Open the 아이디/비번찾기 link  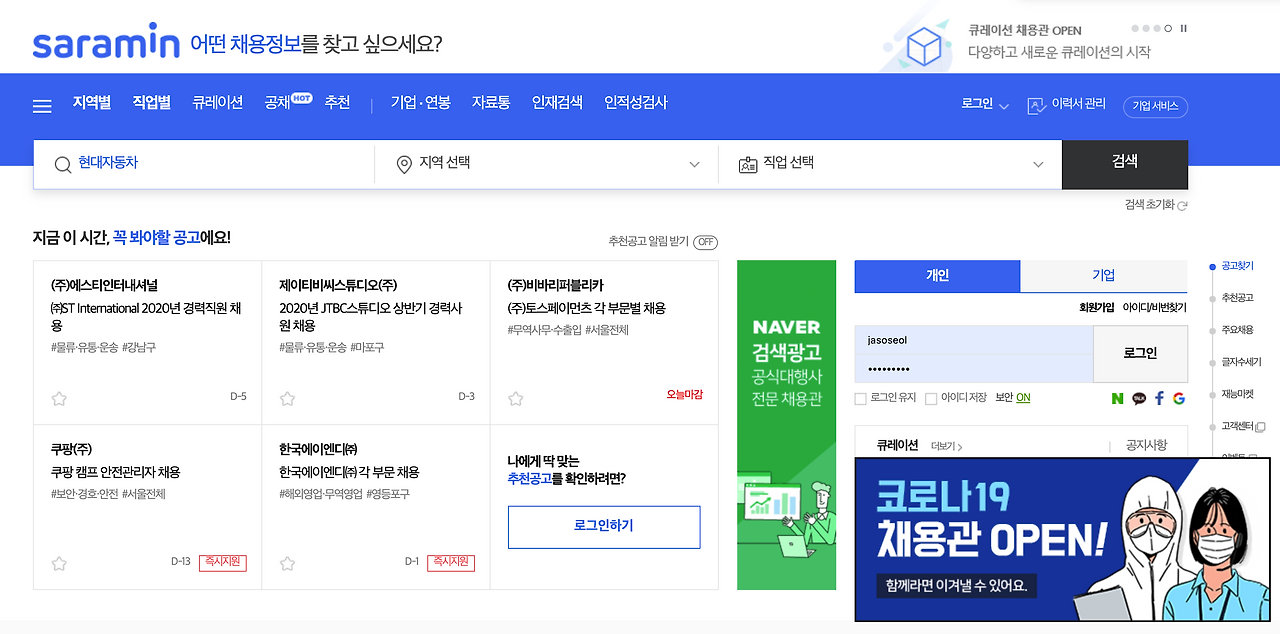pos(1154,308)
